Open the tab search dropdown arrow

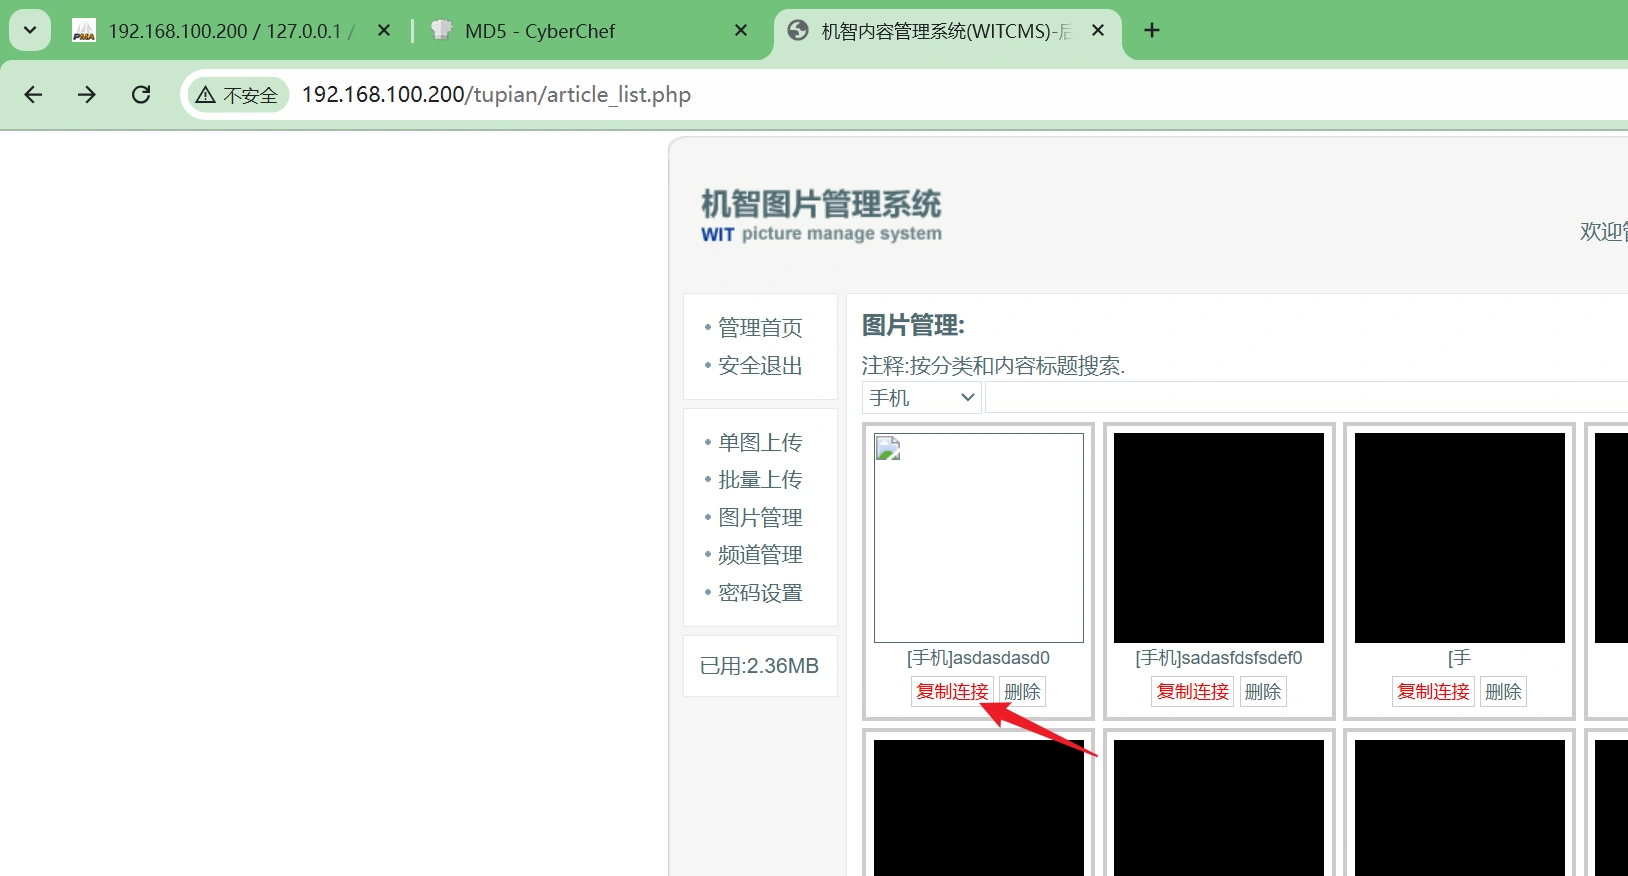(30, 30)
